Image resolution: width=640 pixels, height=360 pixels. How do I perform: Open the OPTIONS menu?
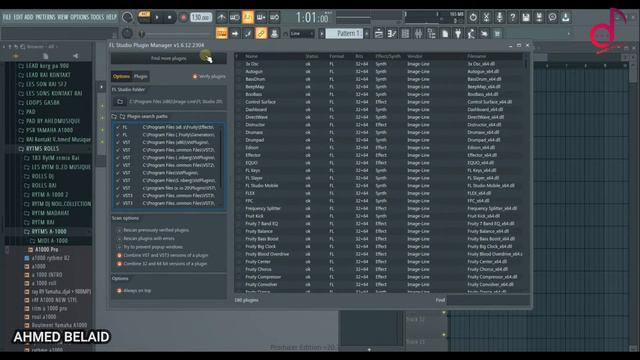point(79,17)
